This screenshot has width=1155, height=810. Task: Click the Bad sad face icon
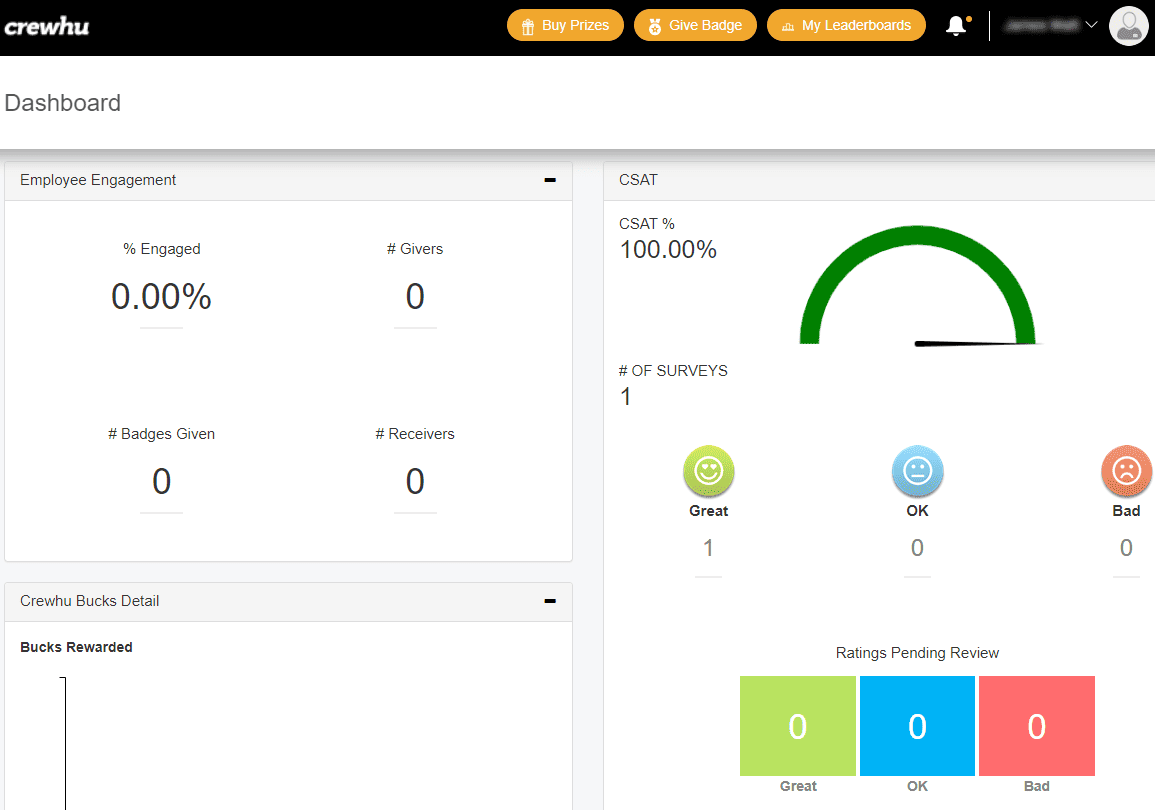click(x=1126, y=471)
